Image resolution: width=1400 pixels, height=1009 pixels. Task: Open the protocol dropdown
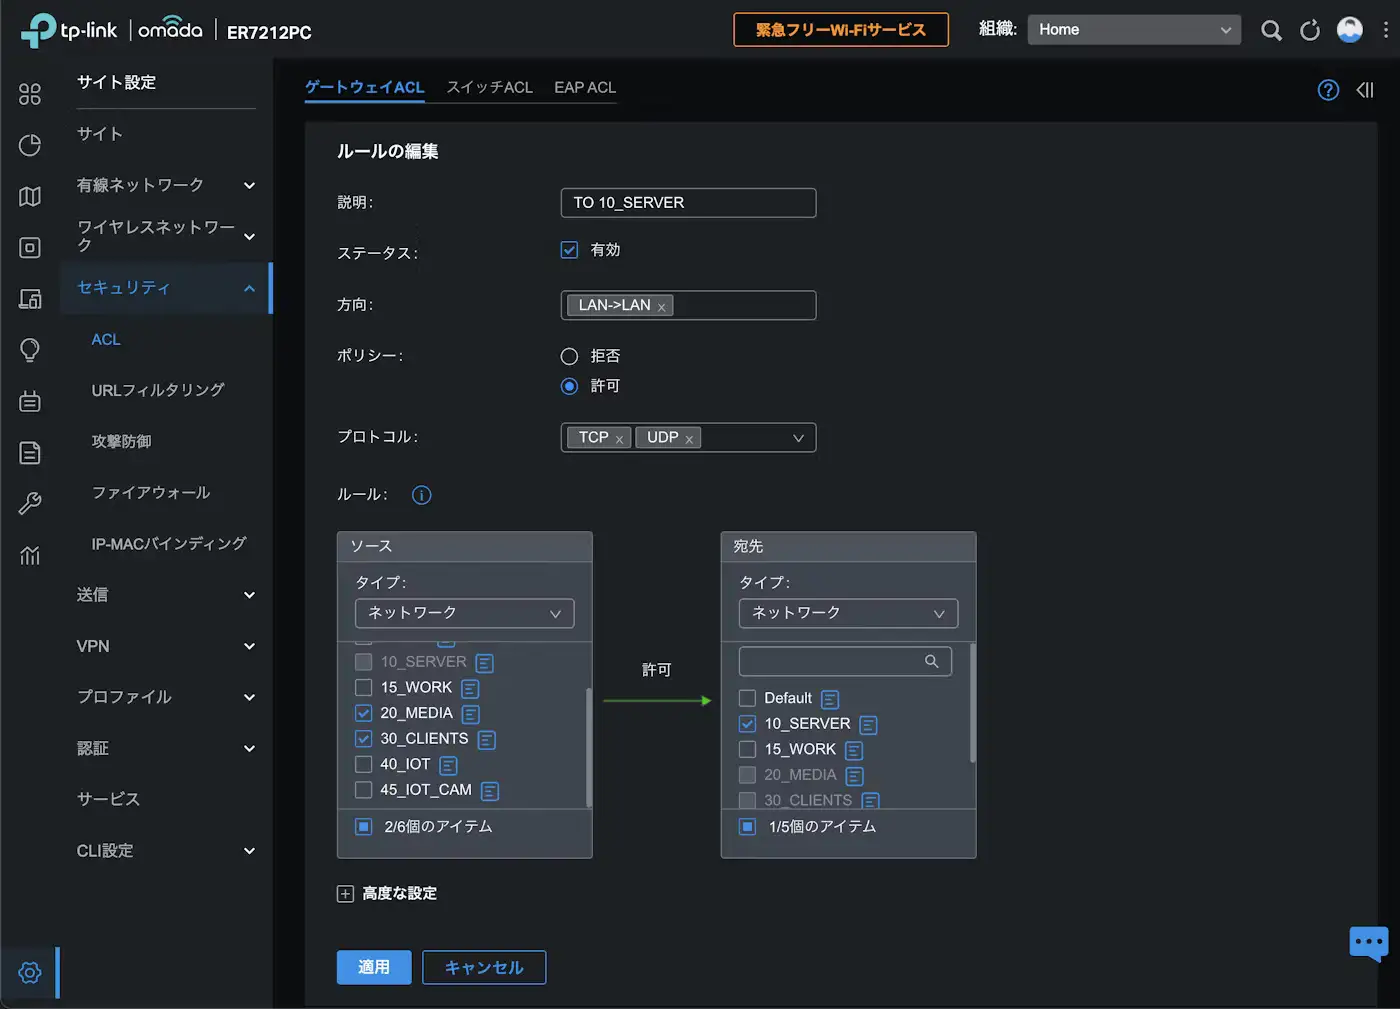688,438
